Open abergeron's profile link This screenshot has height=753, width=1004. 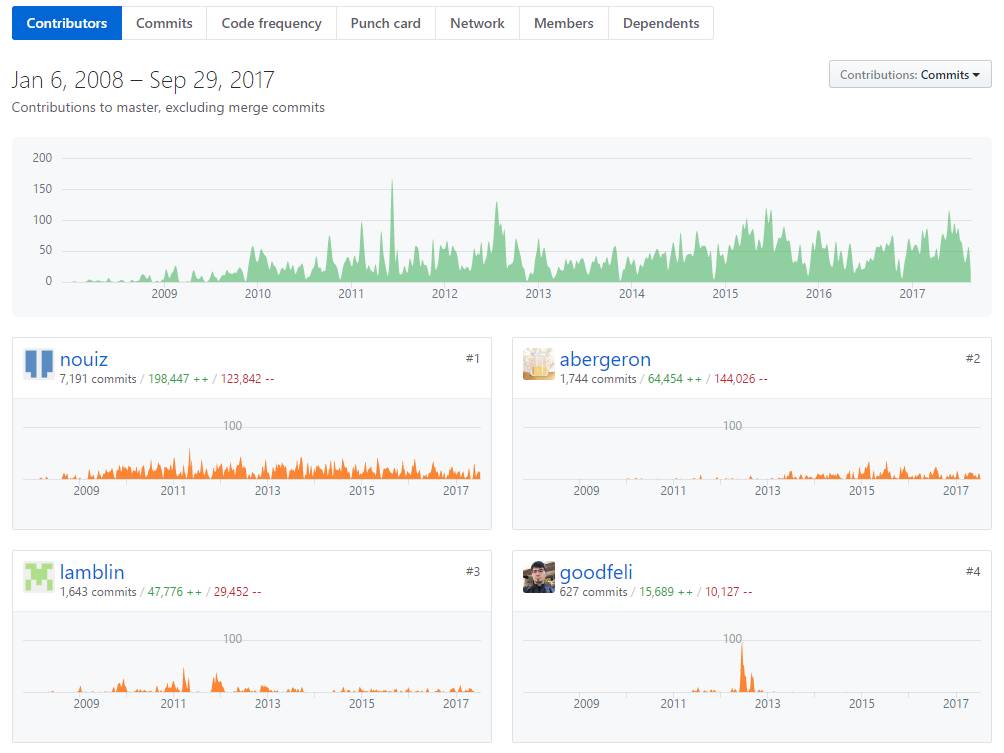(605, 359)
